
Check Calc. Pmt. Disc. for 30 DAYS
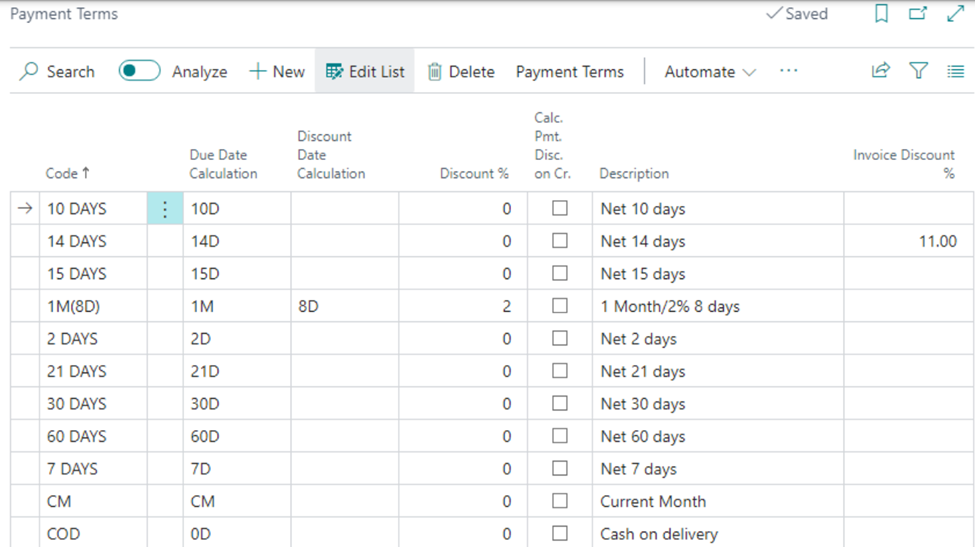(560, 403)
